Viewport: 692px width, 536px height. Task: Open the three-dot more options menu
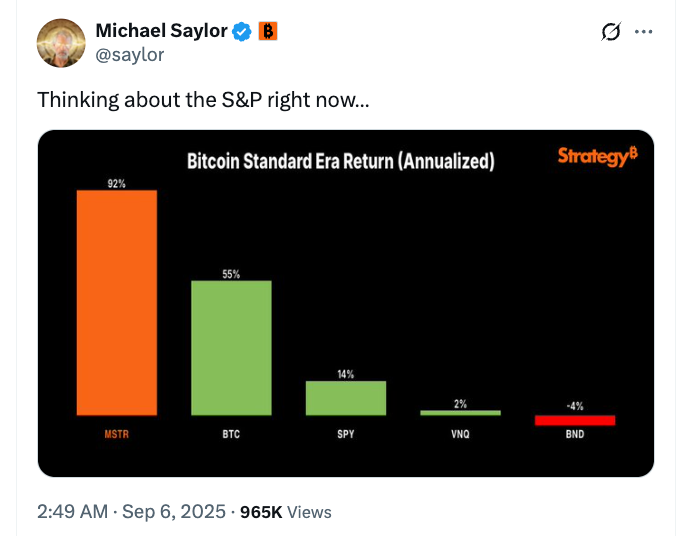tap(643, 32)
